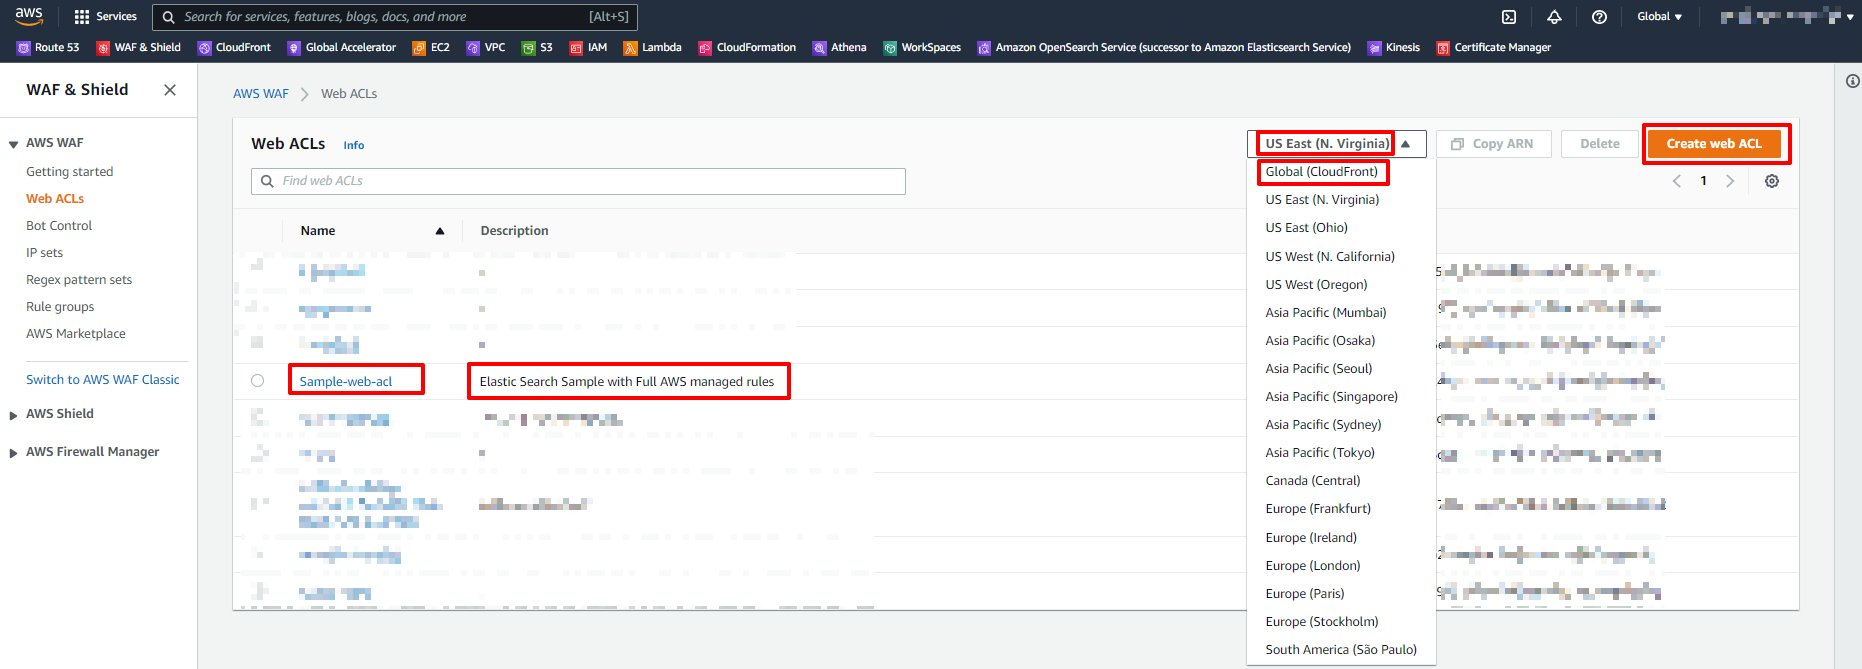The width and height of the screenshot is (1862, 669).
Task: Open the Sample-web-acl link
Action: point(346,381)
